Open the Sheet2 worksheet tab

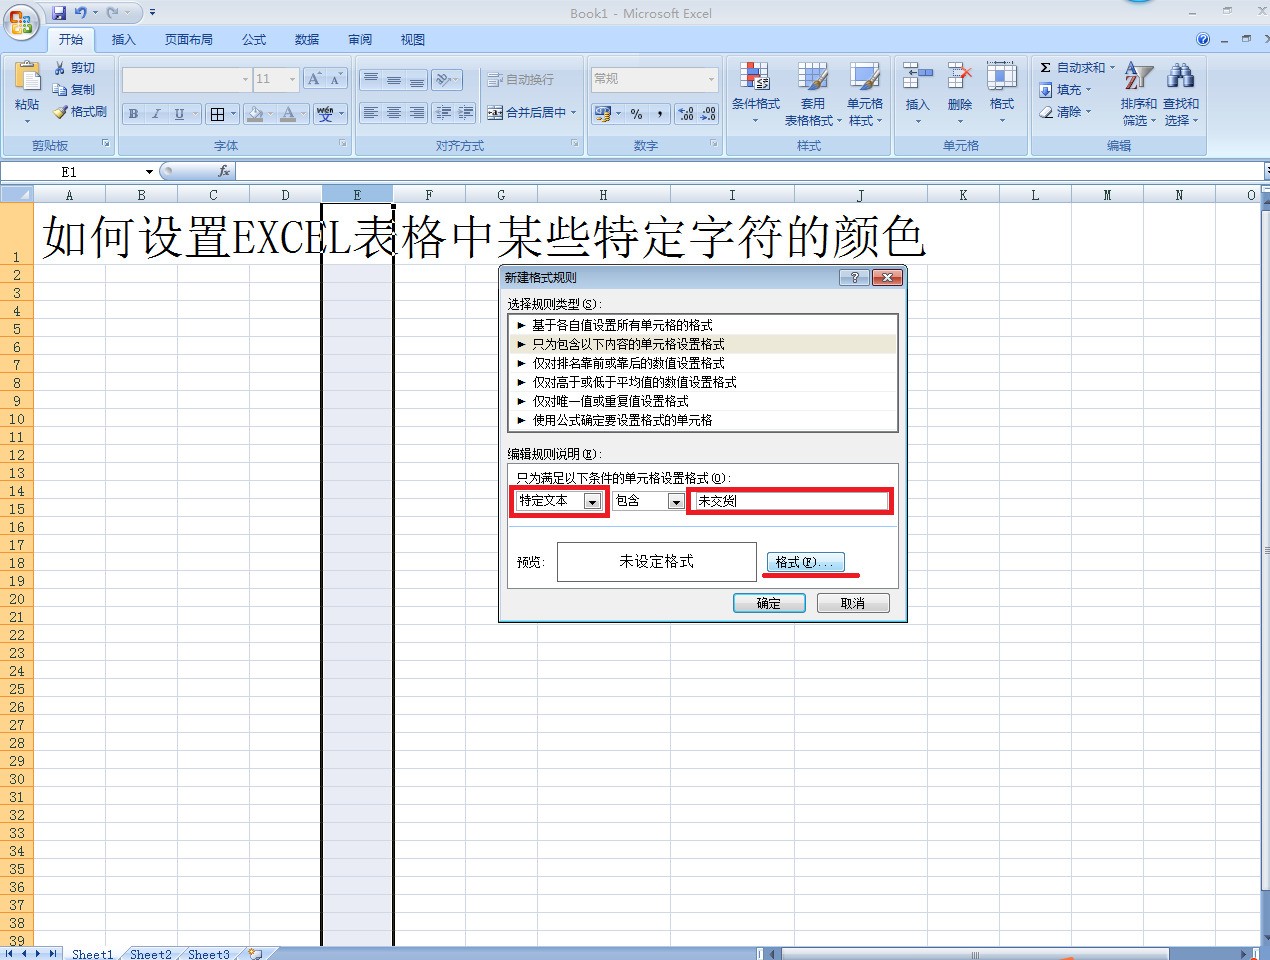[x=150, y=954]
